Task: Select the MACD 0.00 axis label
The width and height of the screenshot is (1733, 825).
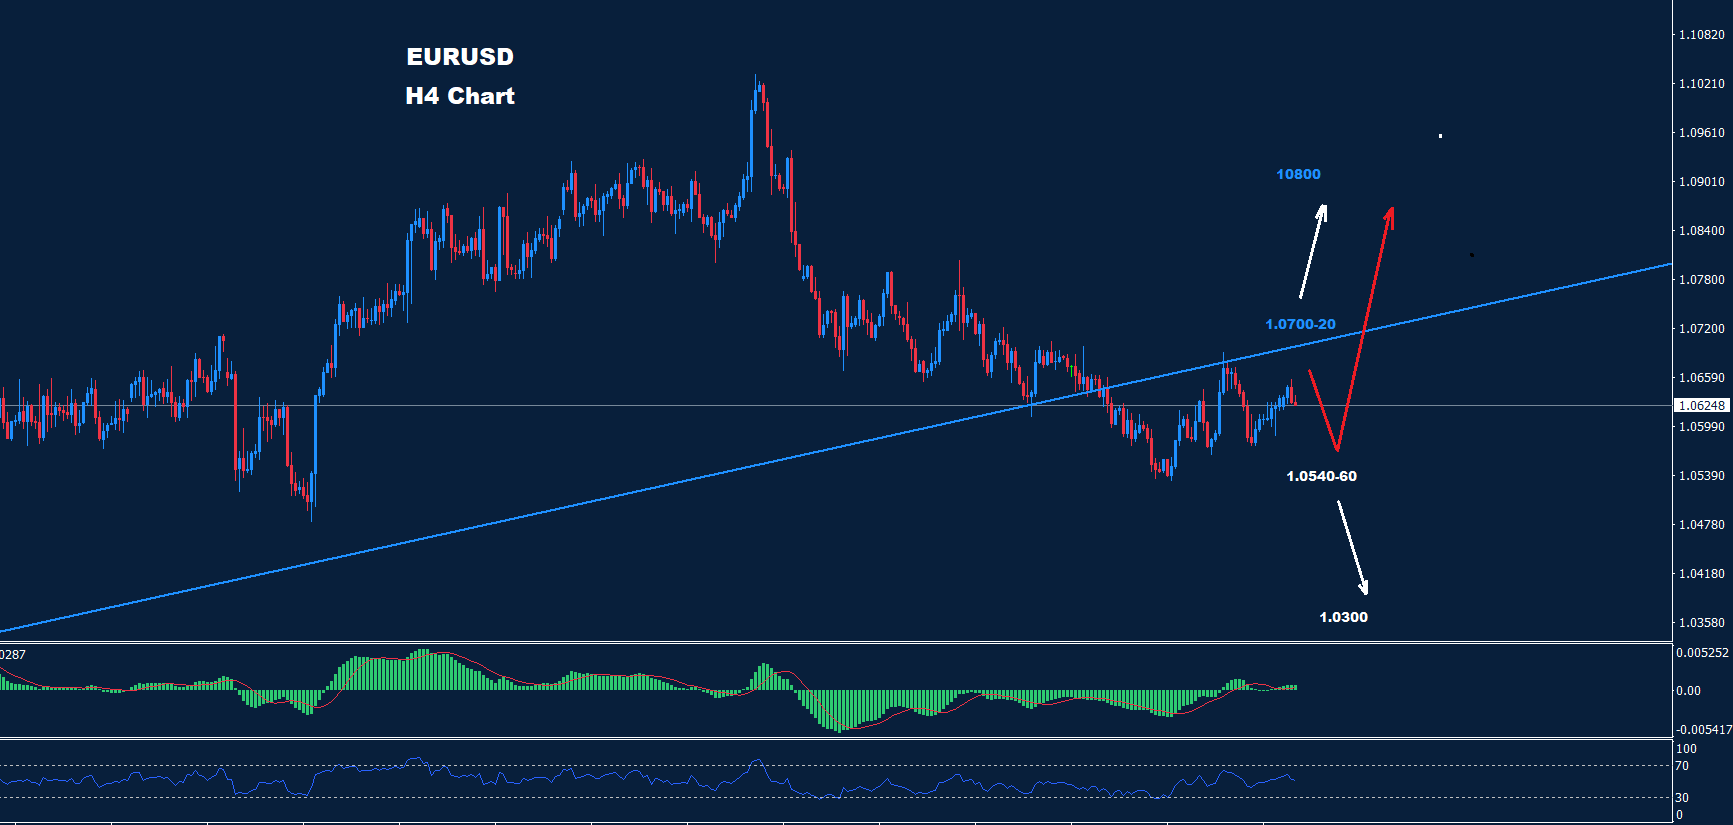Action: tap(1688, 691)
